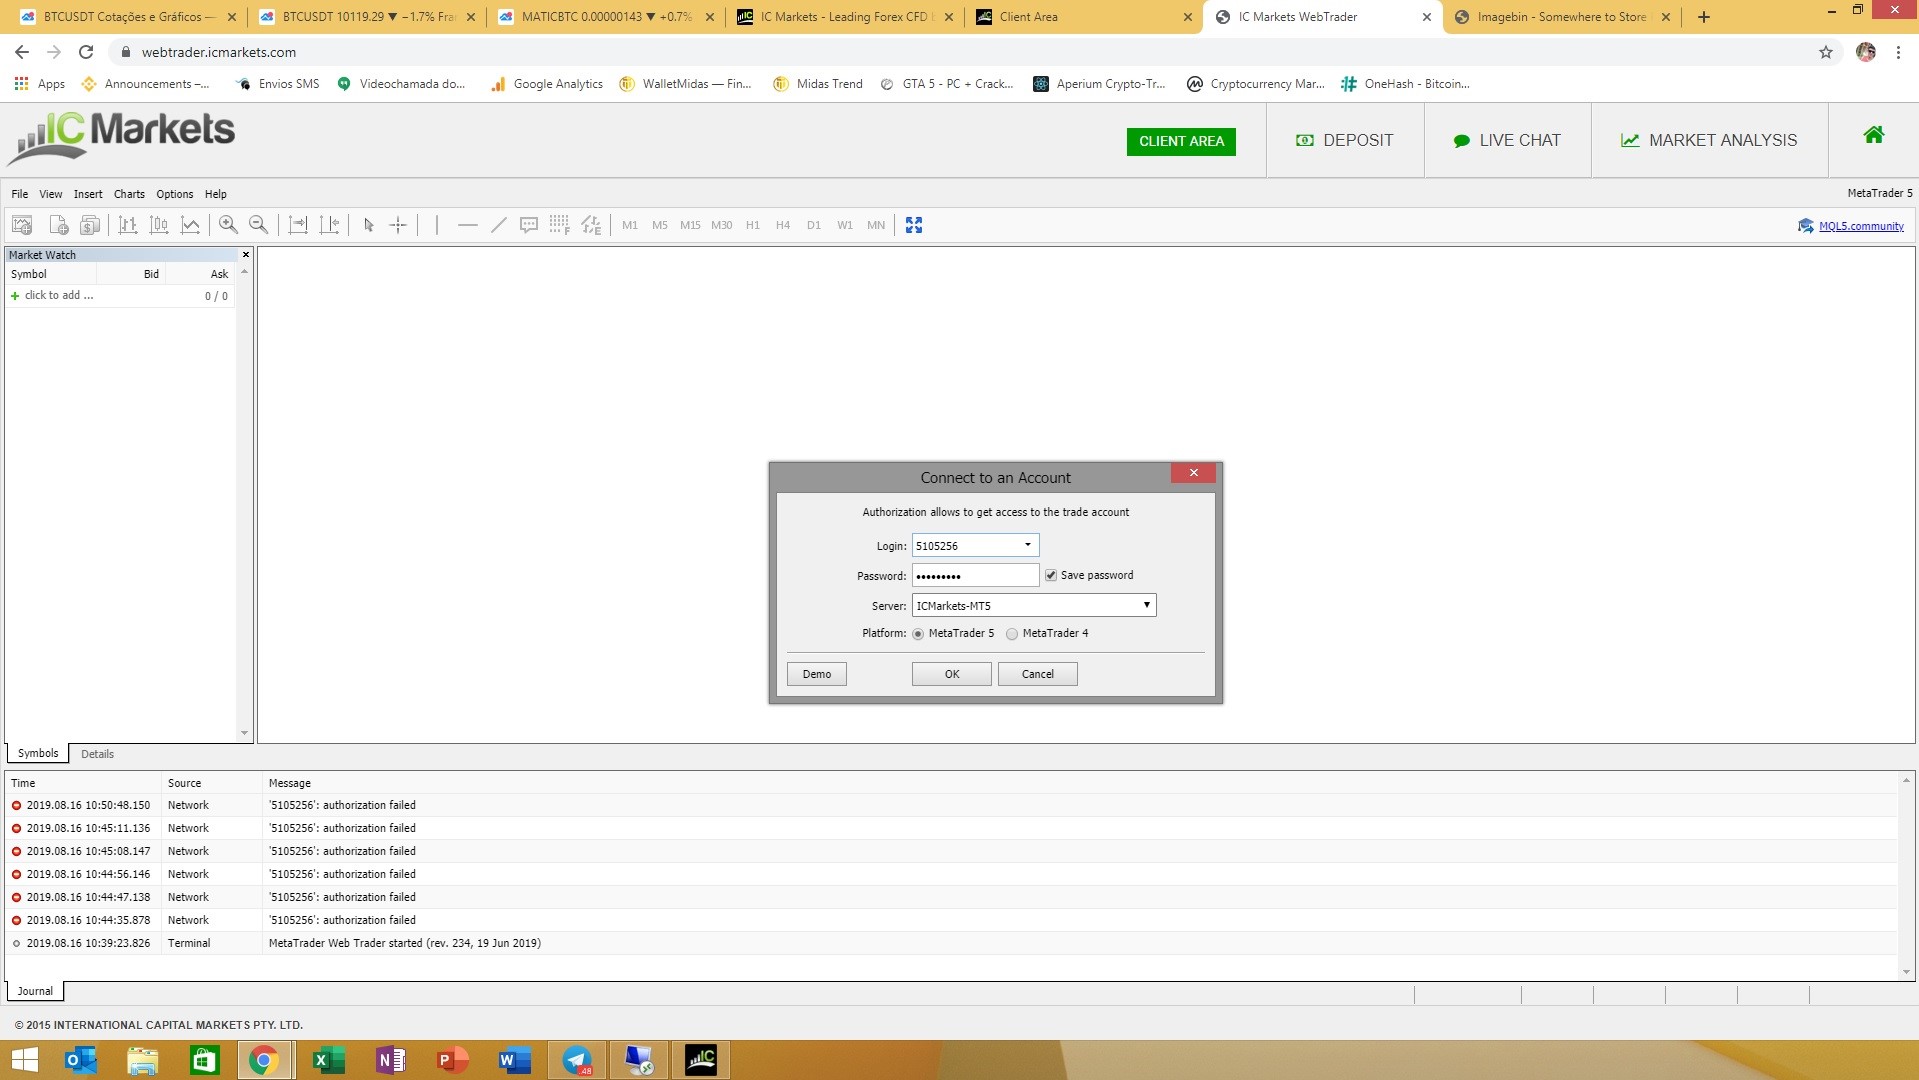Select the Fibonacci retracement tool
This screenshot has height=1080, width=1919.
pos(559,225)
